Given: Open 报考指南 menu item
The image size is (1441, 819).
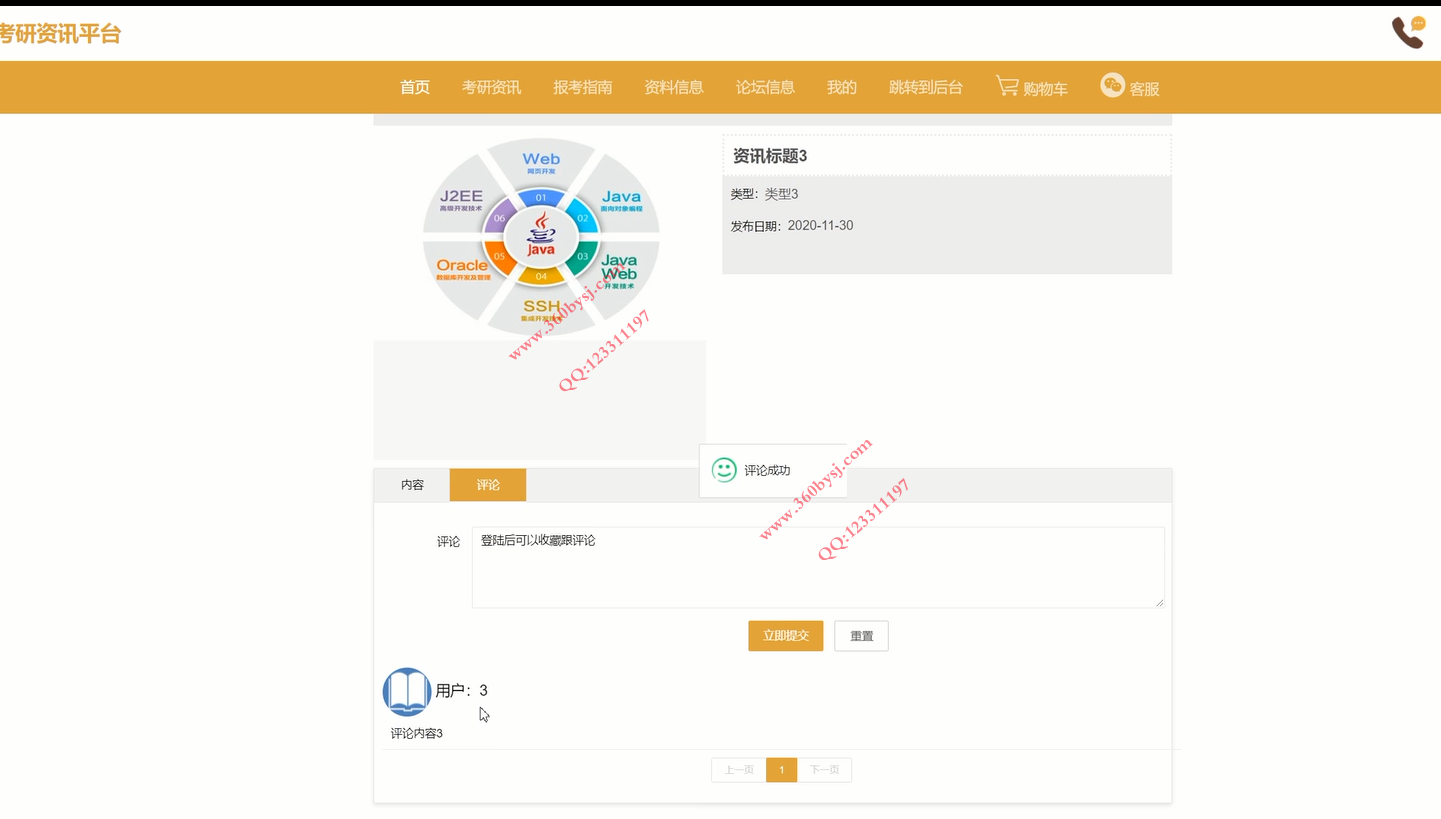Looking at the screenshot, I should pyautogui.click(x=583, y=87).
